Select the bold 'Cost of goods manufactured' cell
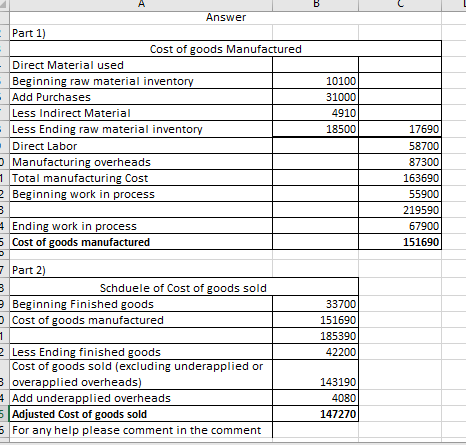The width and height of the screenshot is (466, 445). 141,242
